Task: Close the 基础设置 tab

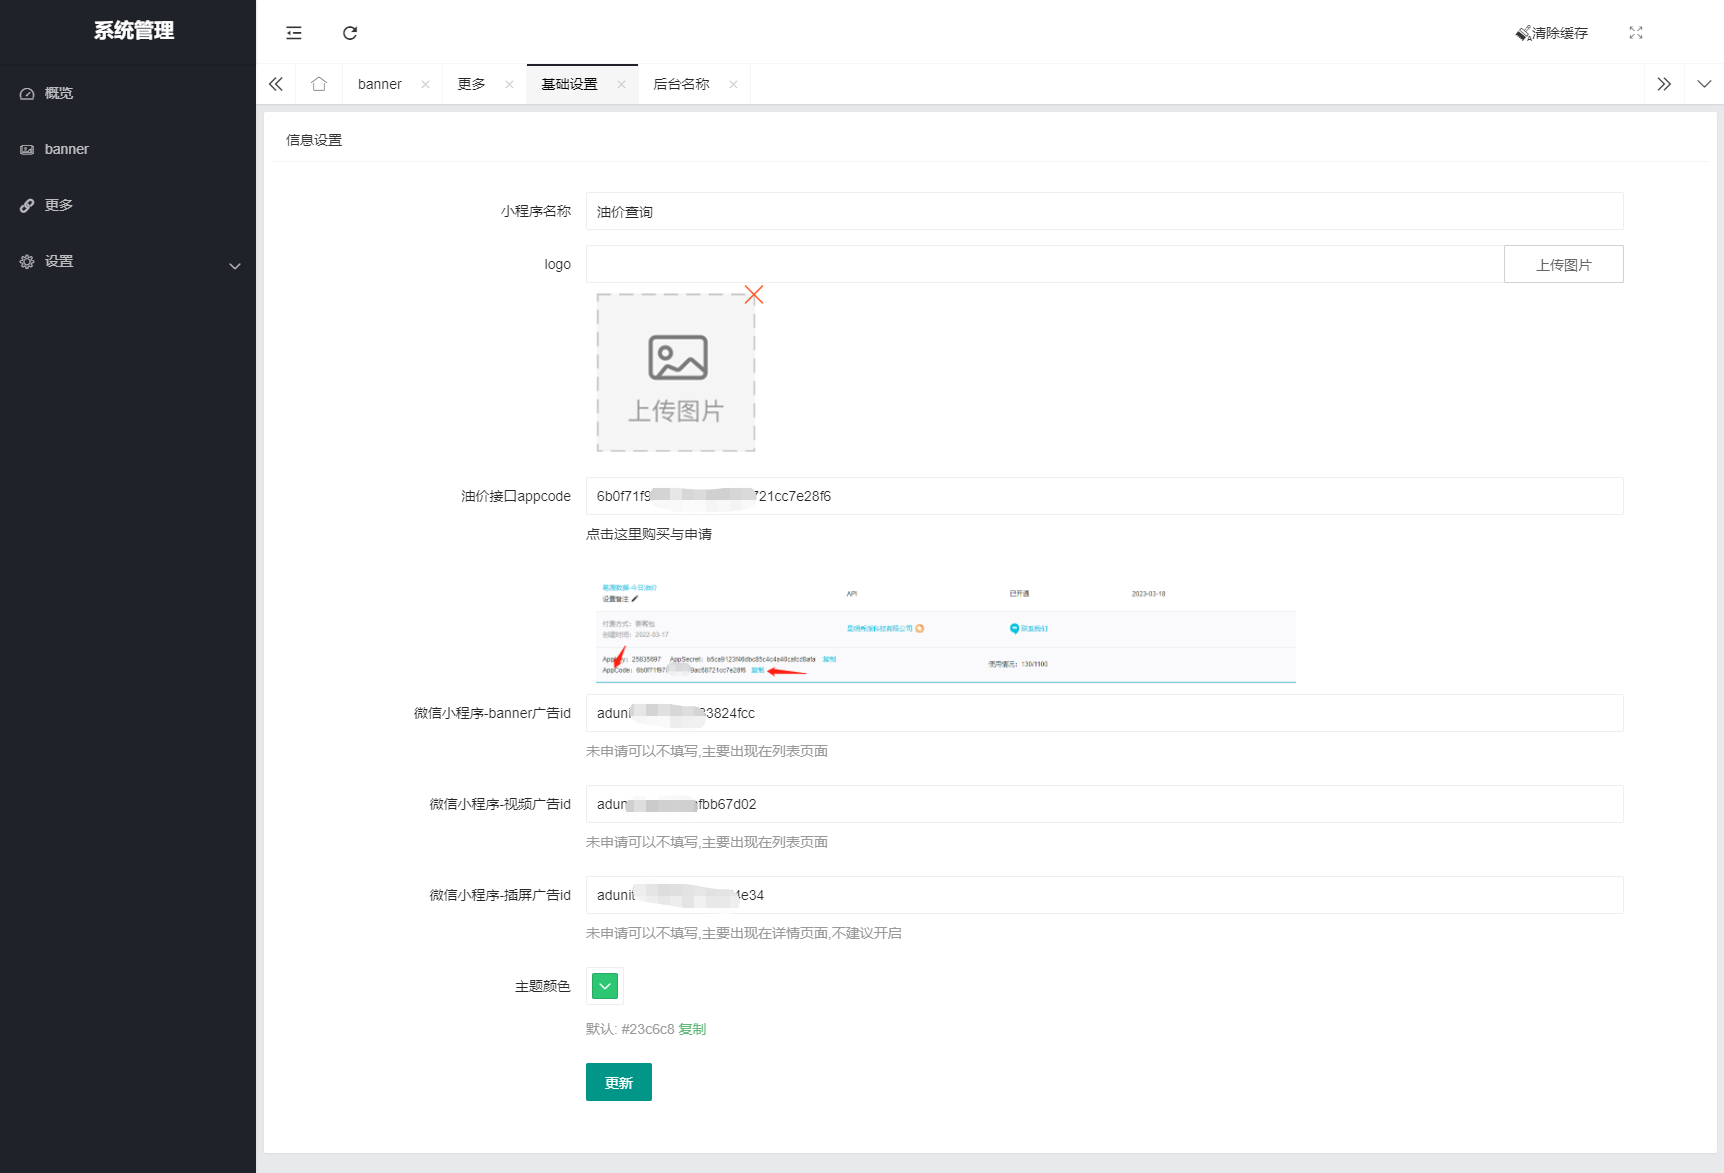Action: (x=622, y=84)
